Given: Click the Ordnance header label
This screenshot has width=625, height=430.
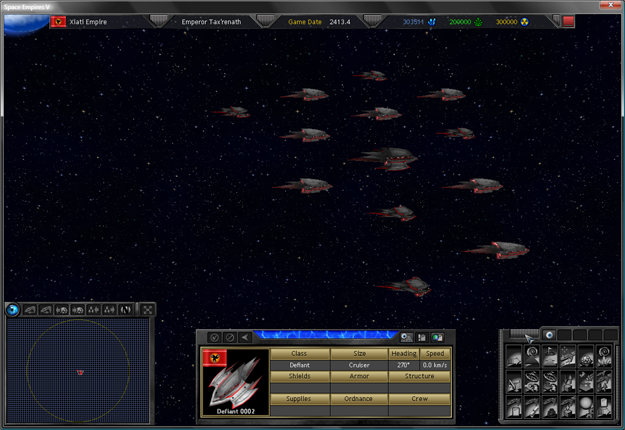Looking at the screenshot, I should point(358,399).
